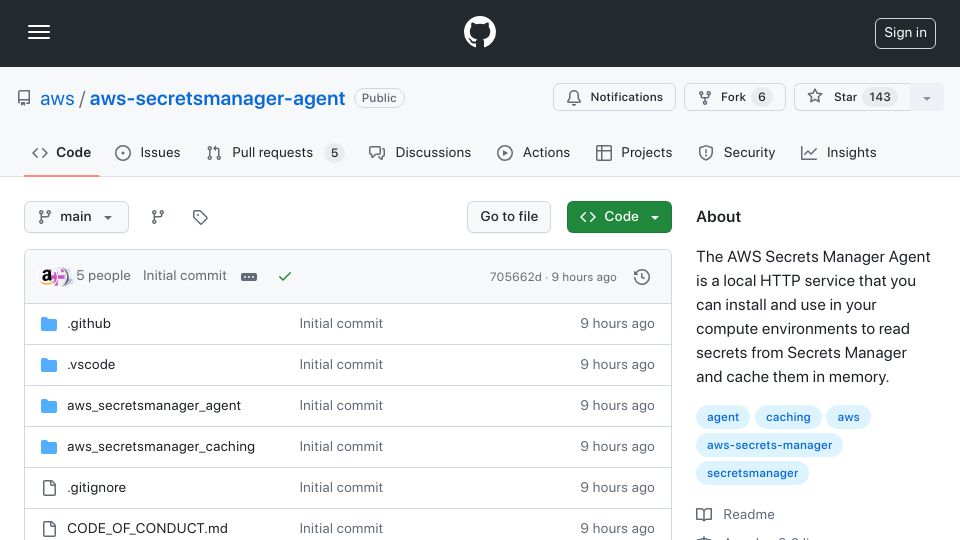The height and width of the screenshot is (540, 960).
Task: Open the aws_secretsmanager_caching folder
Action: coord(161,446)
